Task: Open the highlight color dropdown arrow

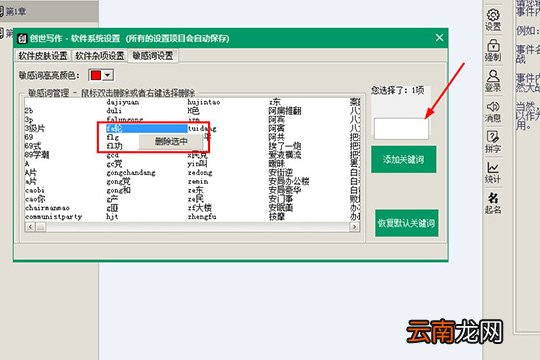Action: click(x=108, y=75)
